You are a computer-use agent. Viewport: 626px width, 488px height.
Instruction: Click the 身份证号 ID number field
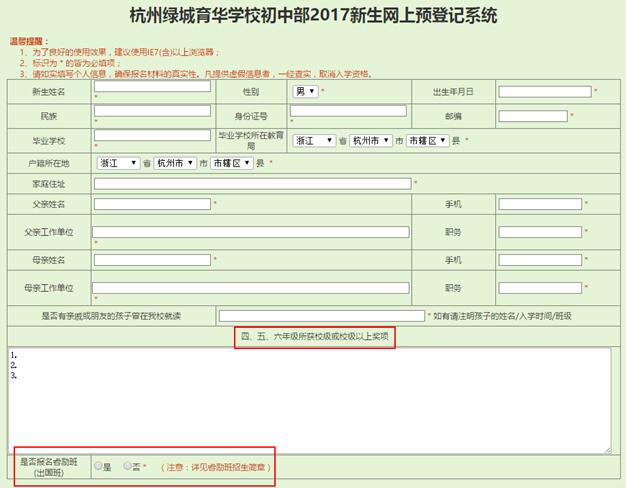[x=348, y=111]
